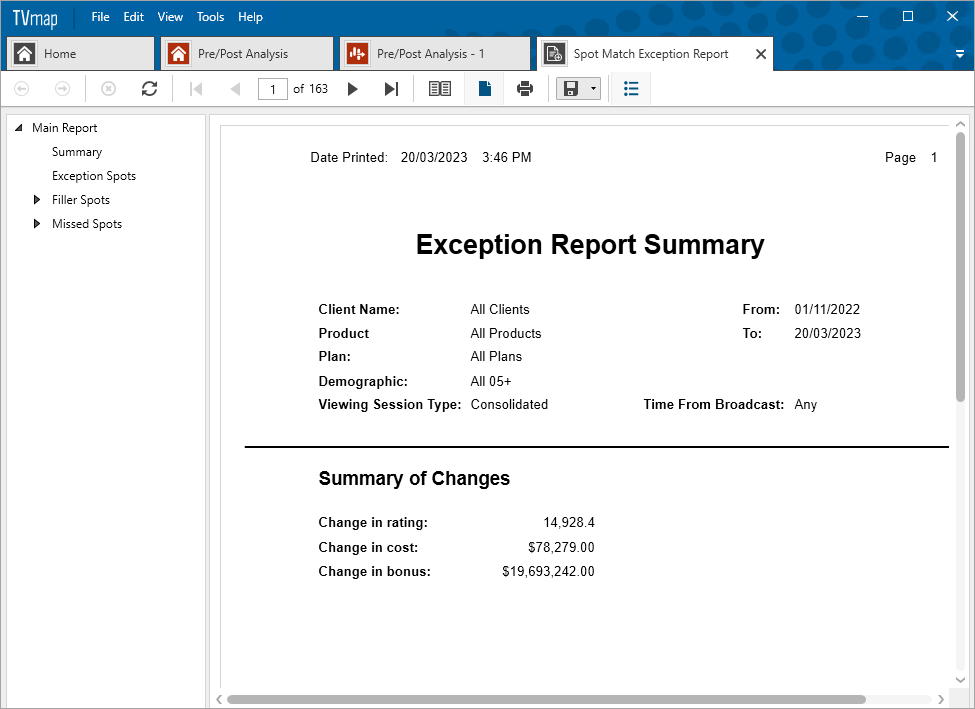Open the File menu
The image size is (975, 709).
pyautogui.click(x=100, y=17)
